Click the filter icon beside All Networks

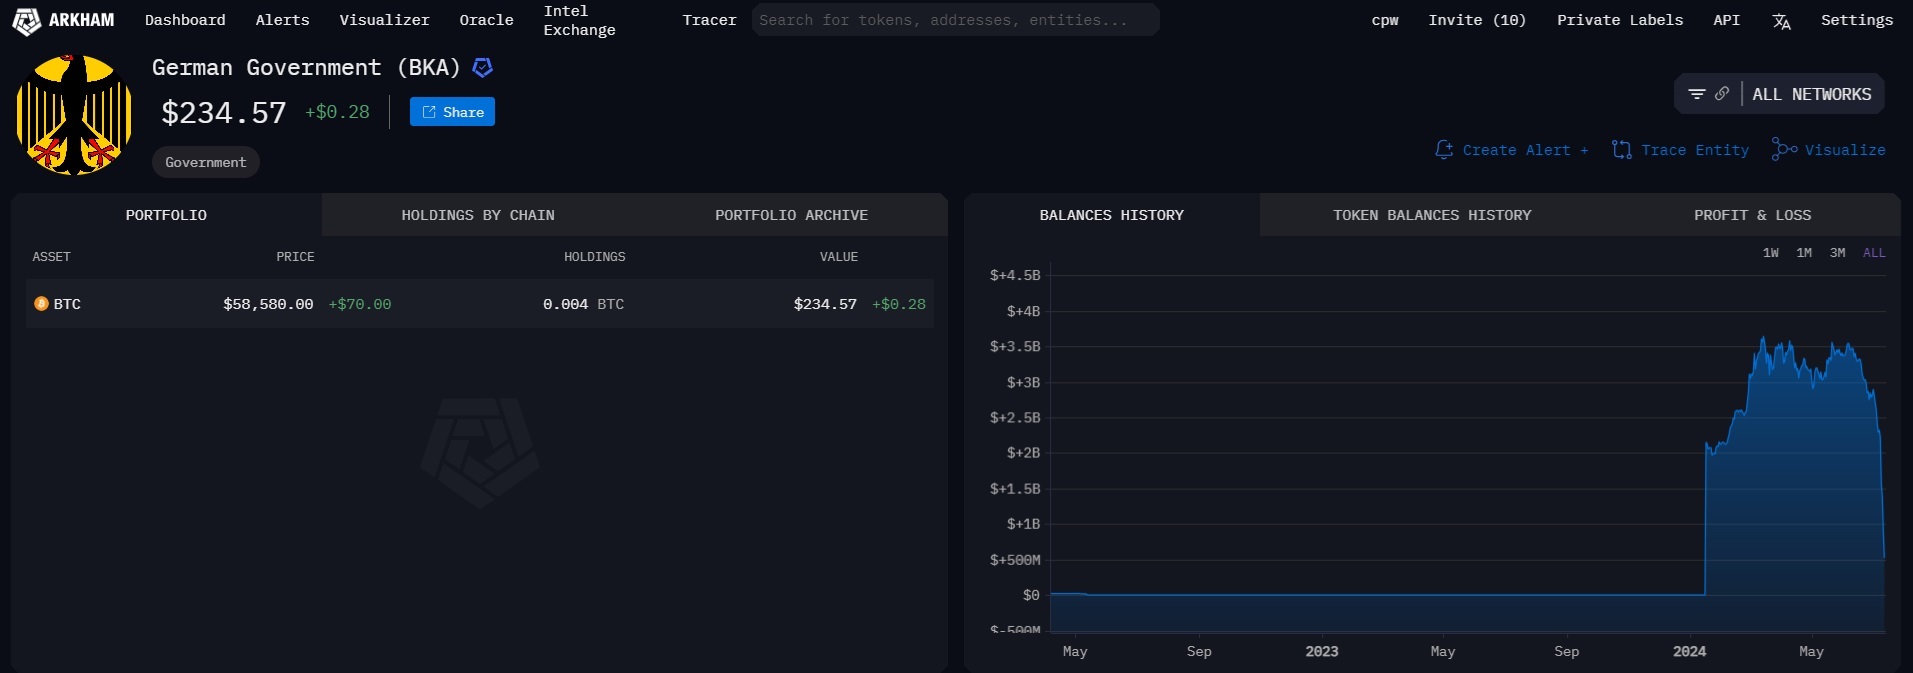click(1697, 94)
